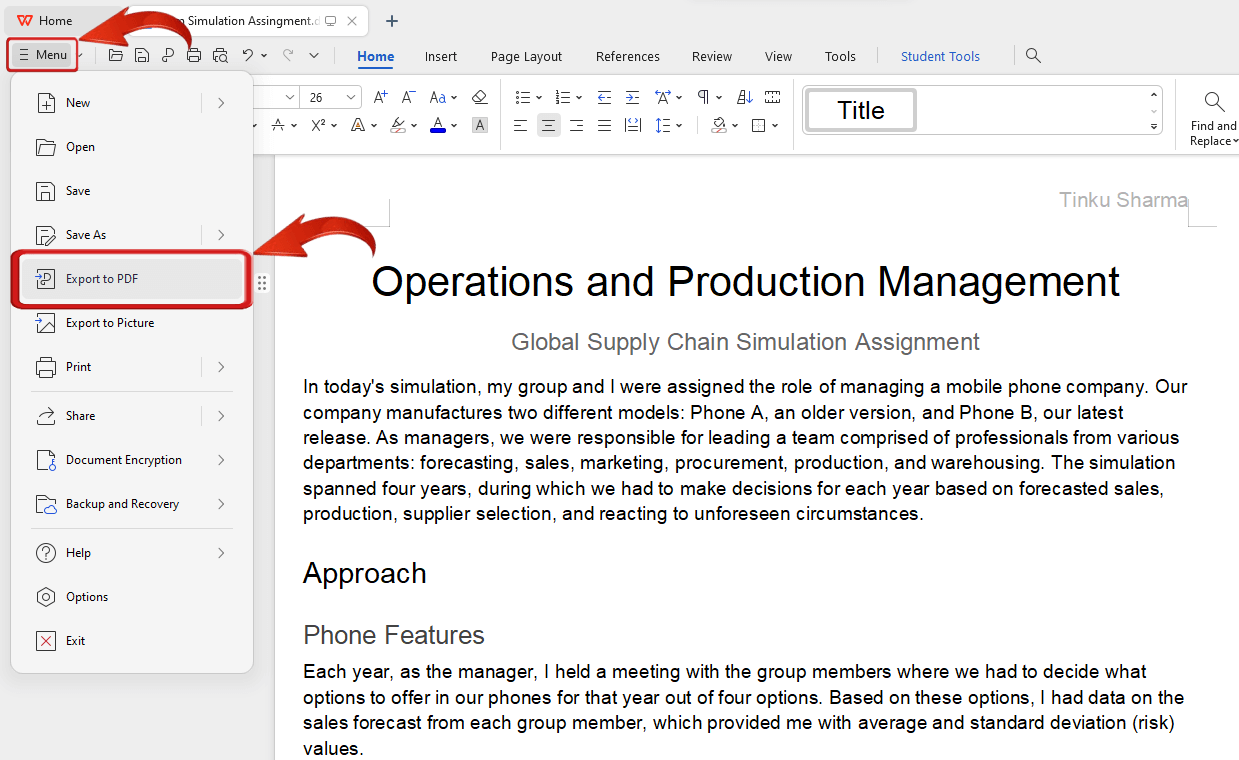Switch to the Insert tab
The height and width of the screenshot is (760, 1239).
(x=441, y=57)
